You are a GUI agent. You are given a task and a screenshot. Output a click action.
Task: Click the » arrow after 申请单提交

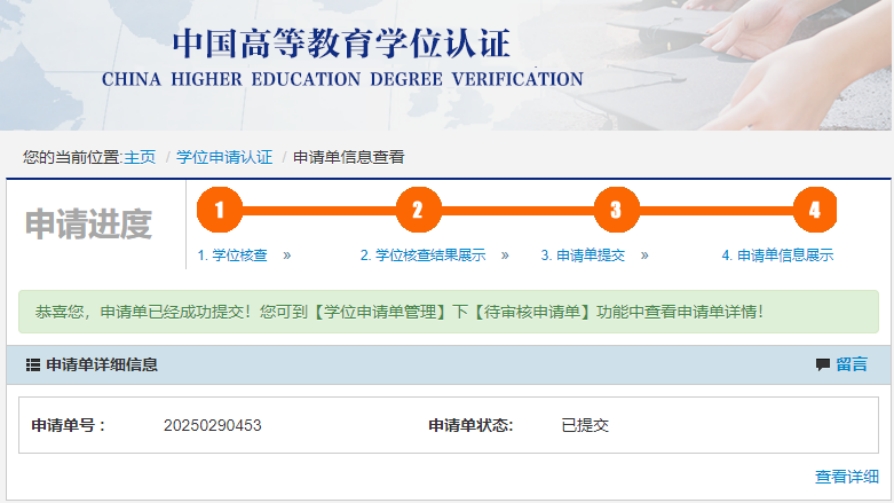pos(645,255)
